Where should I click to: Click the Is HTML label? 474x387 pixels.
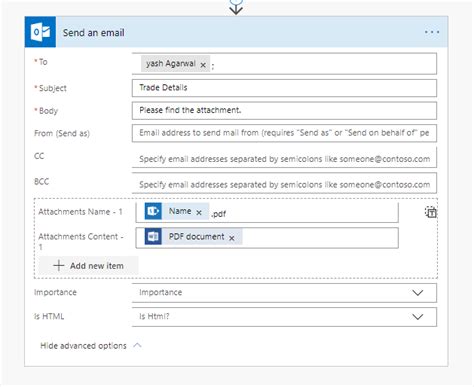point(49,316)
